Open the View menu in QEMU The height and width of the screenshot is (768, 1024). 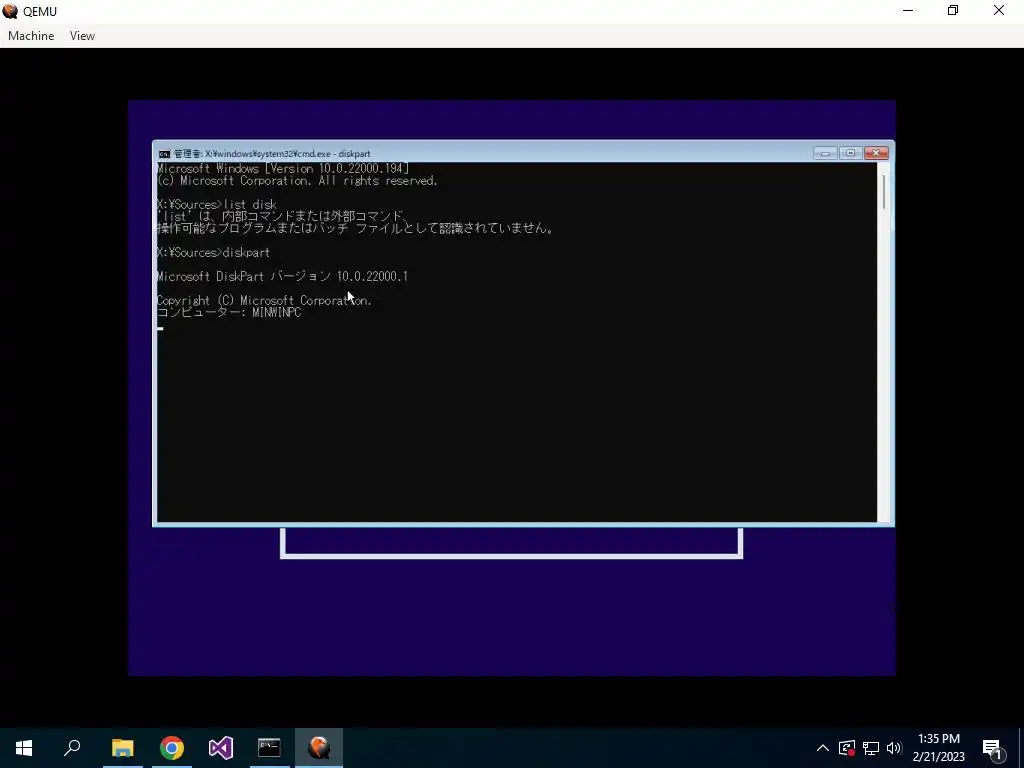(82, 36)
